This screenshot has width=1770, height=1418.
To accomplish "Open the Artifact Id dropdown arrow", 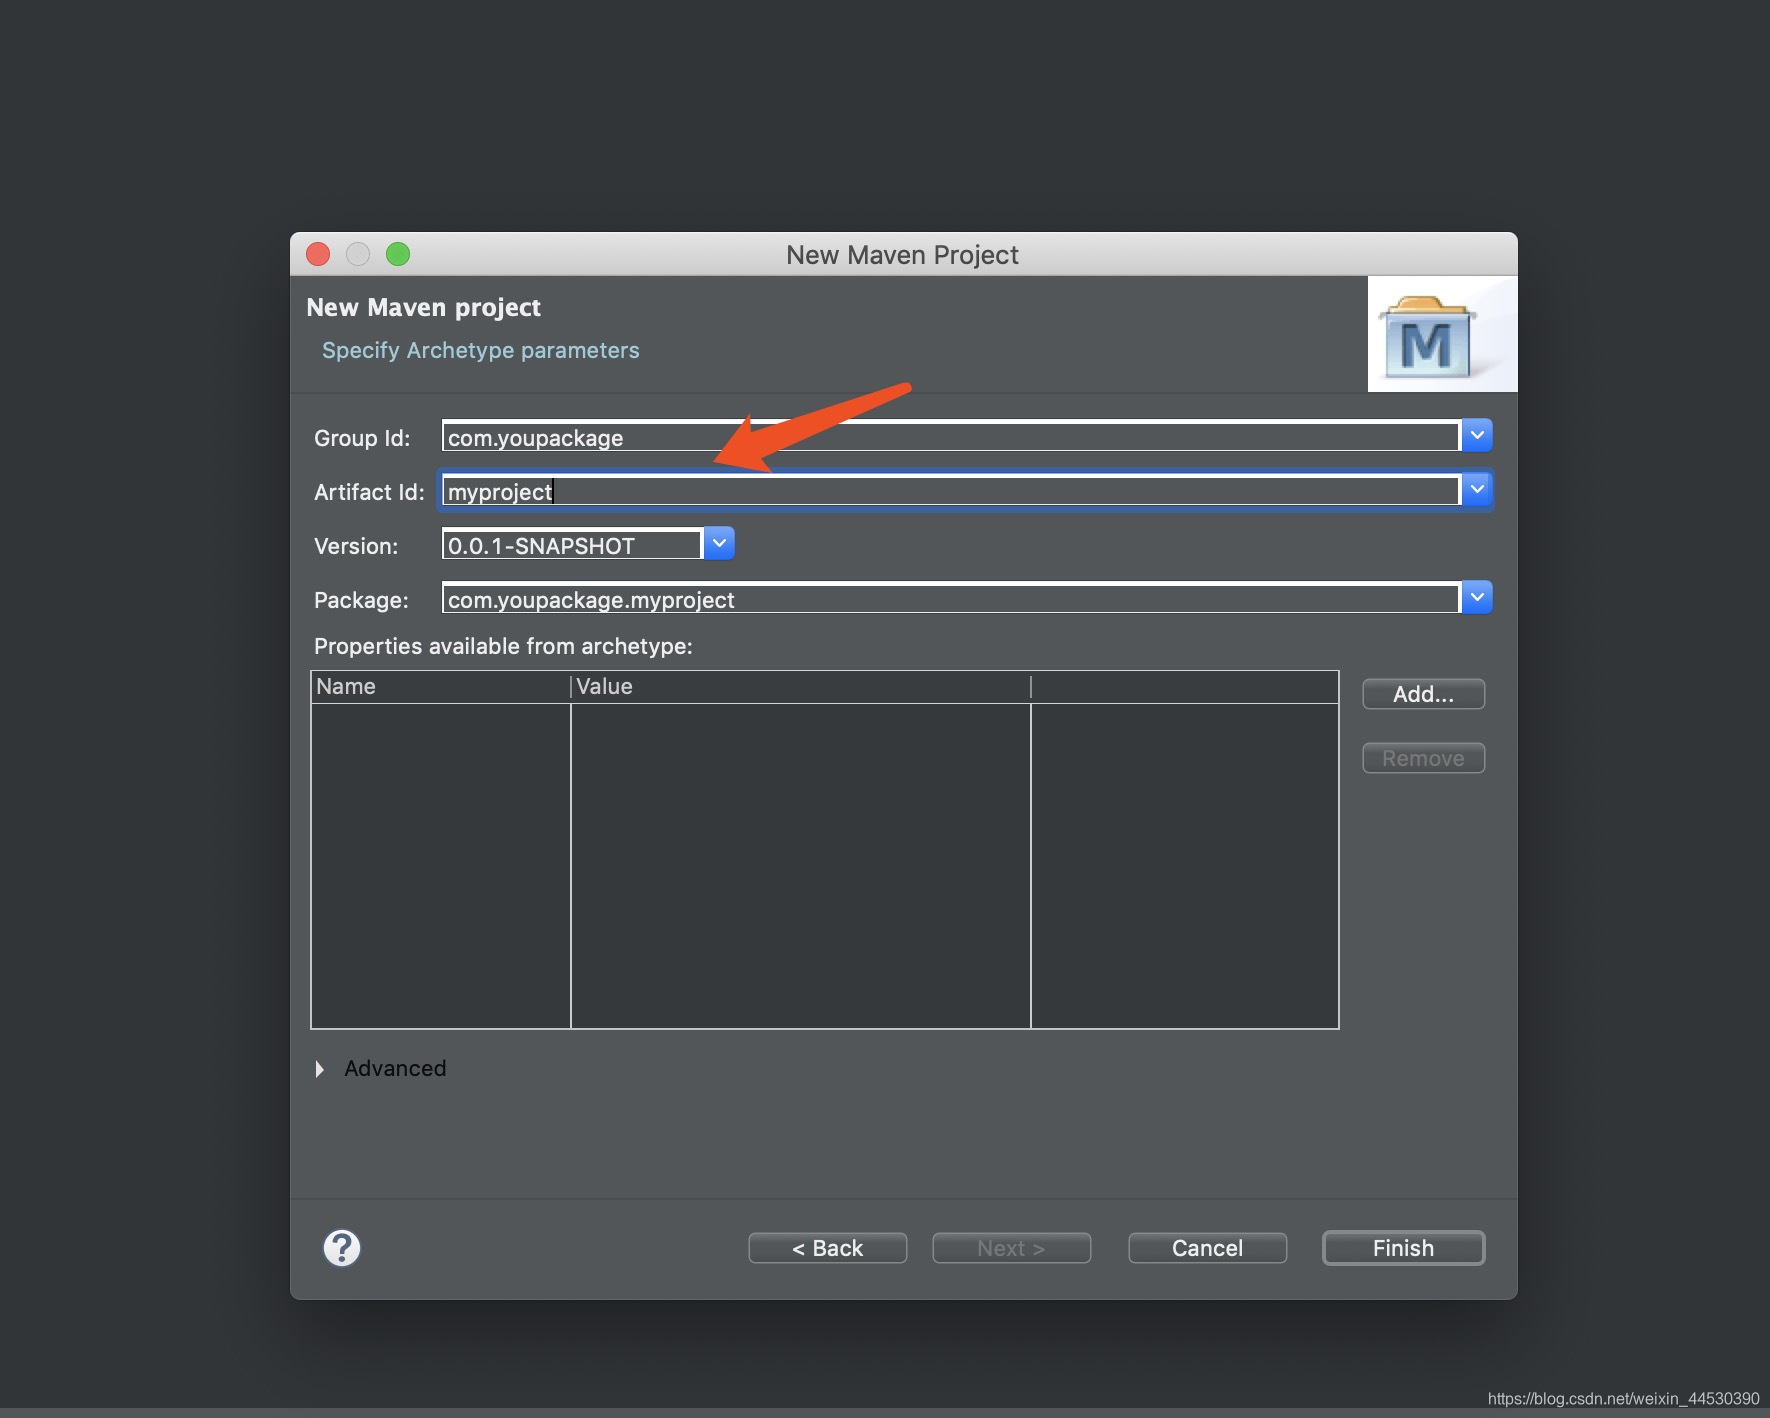I will (1477, 490).
